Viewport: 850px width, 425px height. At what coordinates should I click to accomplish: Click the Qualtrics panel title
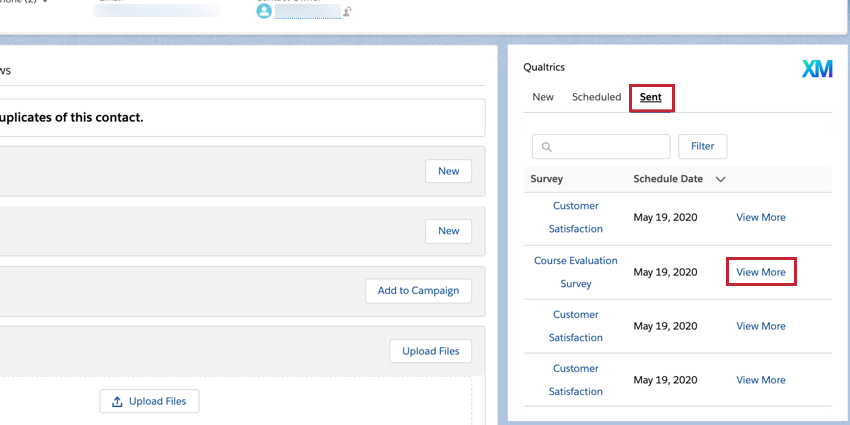pyautogui.click(x=544, y=67)
